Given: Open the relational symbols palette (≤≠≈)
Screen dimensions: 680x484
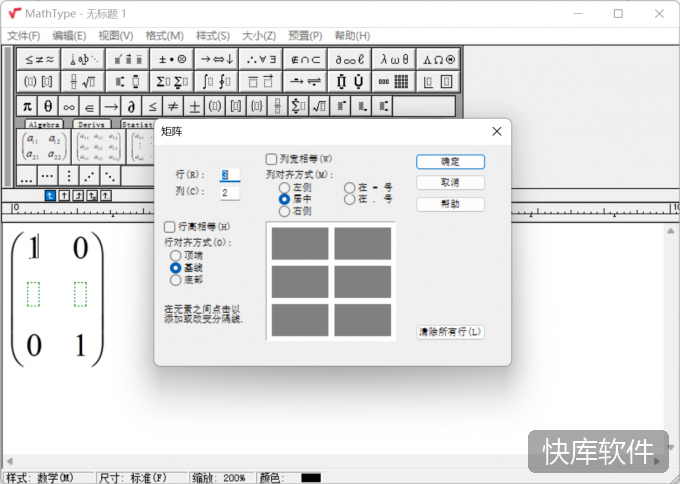Looking at the screenshot, I should (x=39, y=59).
